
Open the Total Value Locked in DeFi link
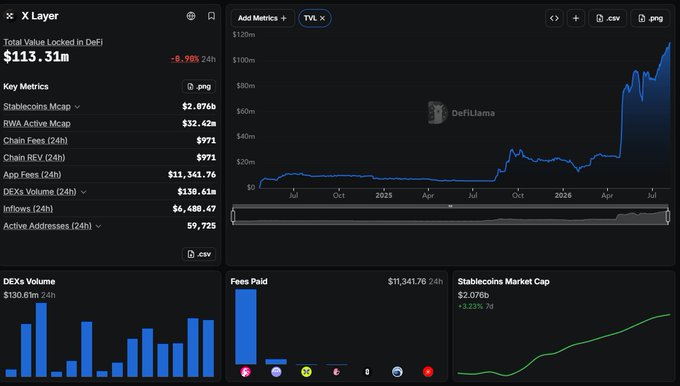53,42
